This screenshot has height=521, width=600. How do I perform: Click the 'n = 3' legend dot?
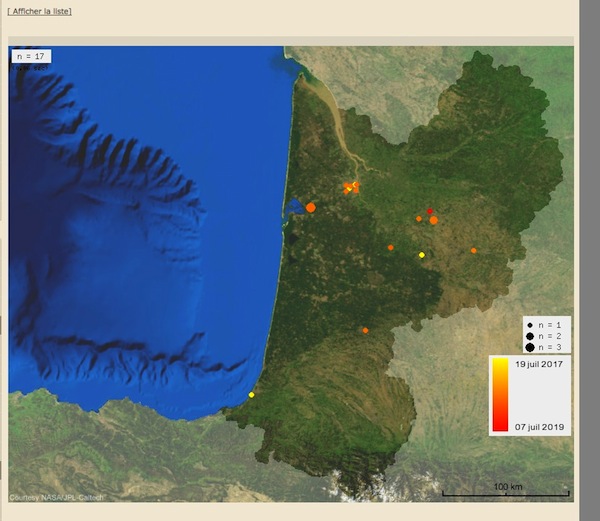click(529, 347)
